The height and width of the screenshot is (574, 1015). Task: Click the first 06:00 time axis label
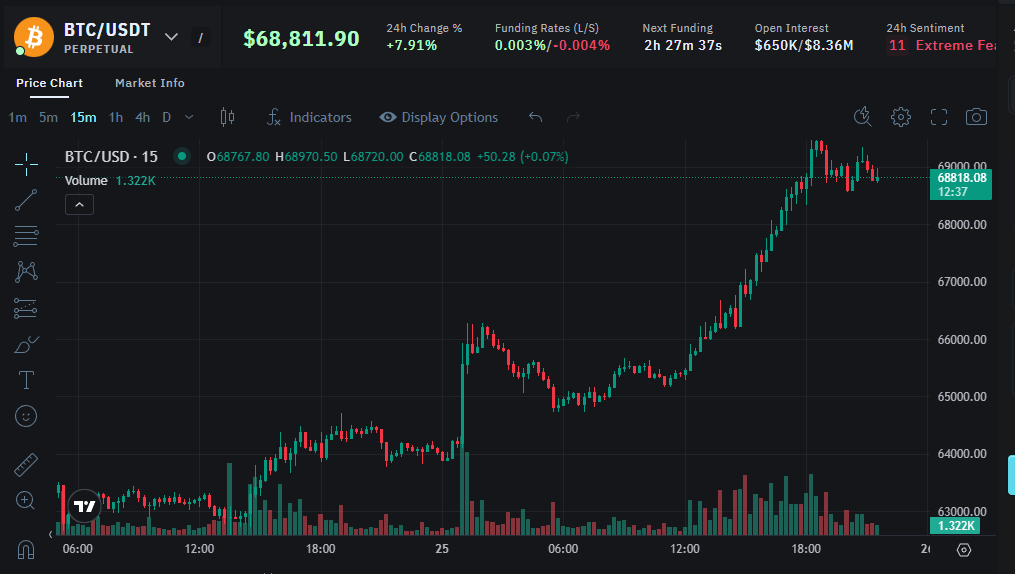[78, 549]
